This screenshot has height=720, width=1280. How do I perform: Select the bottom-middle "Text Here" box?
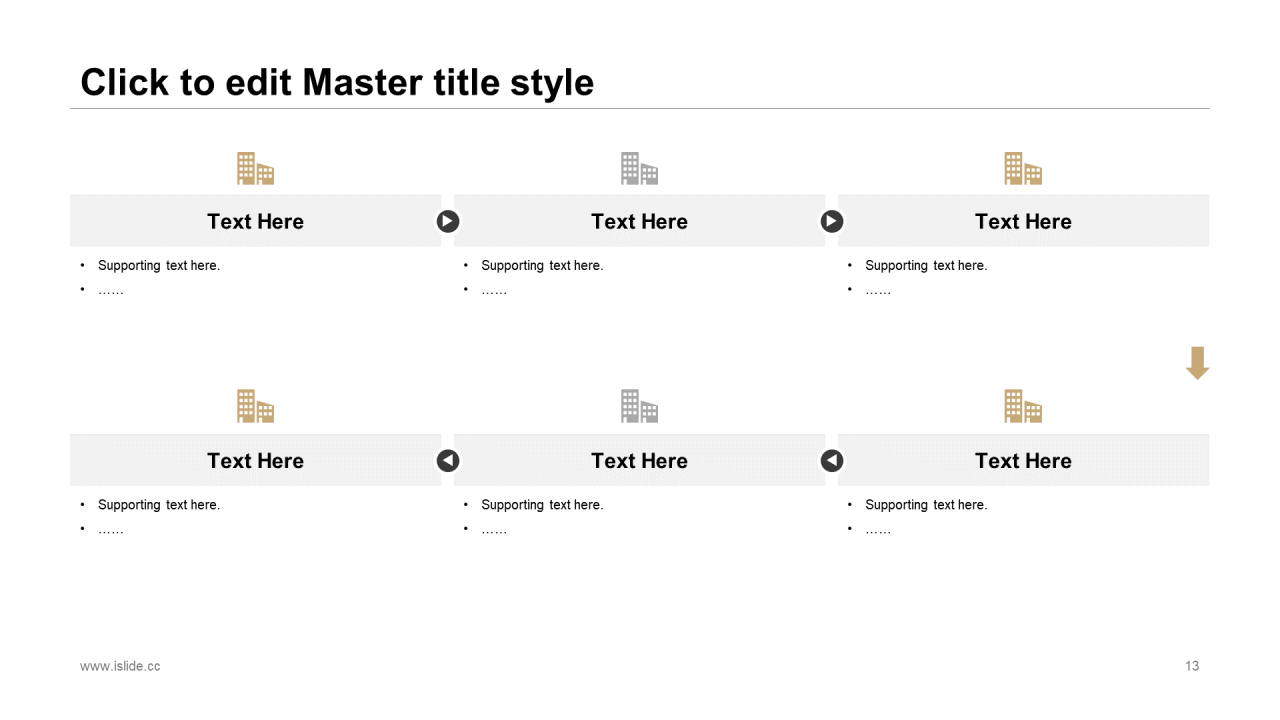(639, 460)
